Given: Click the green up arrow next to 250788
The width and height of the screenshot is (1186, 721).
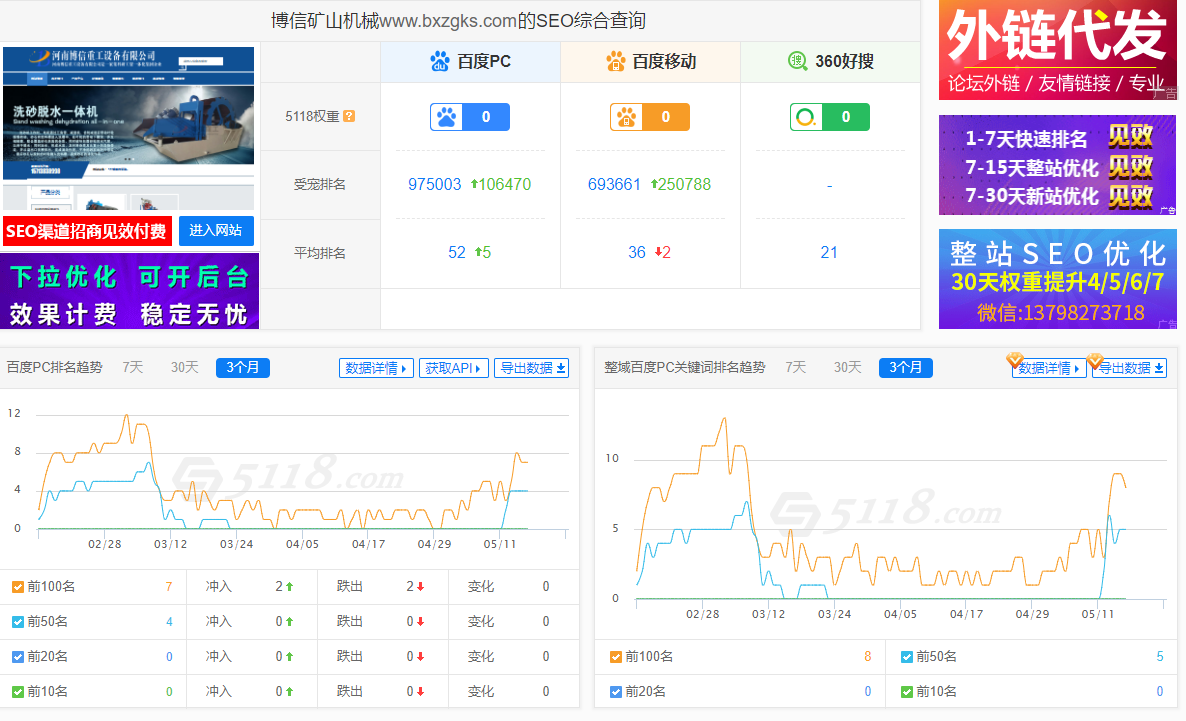Looking at the screenshot, I should pos(654,184).
